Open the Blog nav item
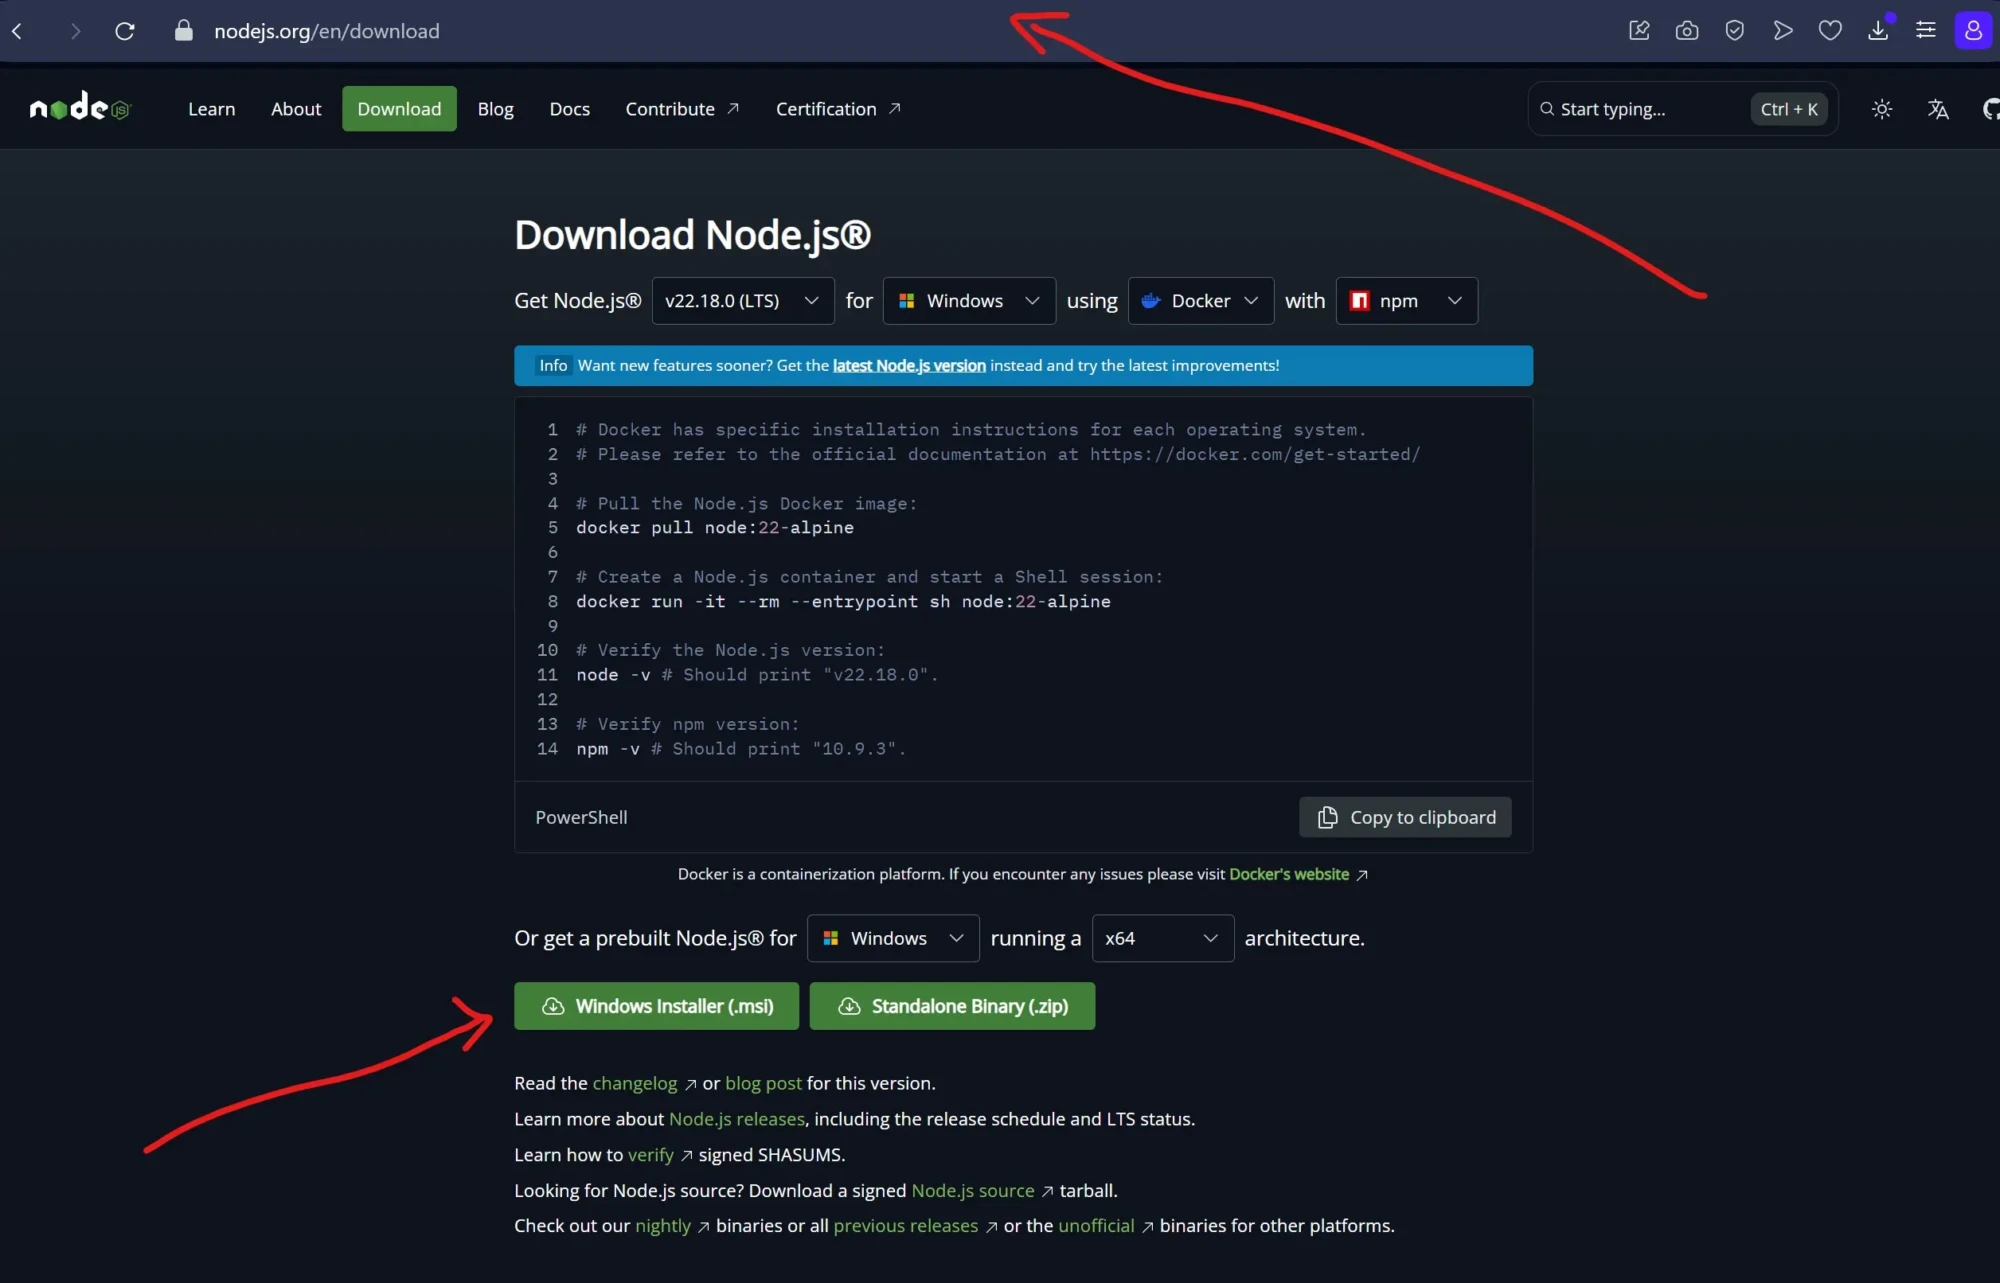 pos(495,109)
